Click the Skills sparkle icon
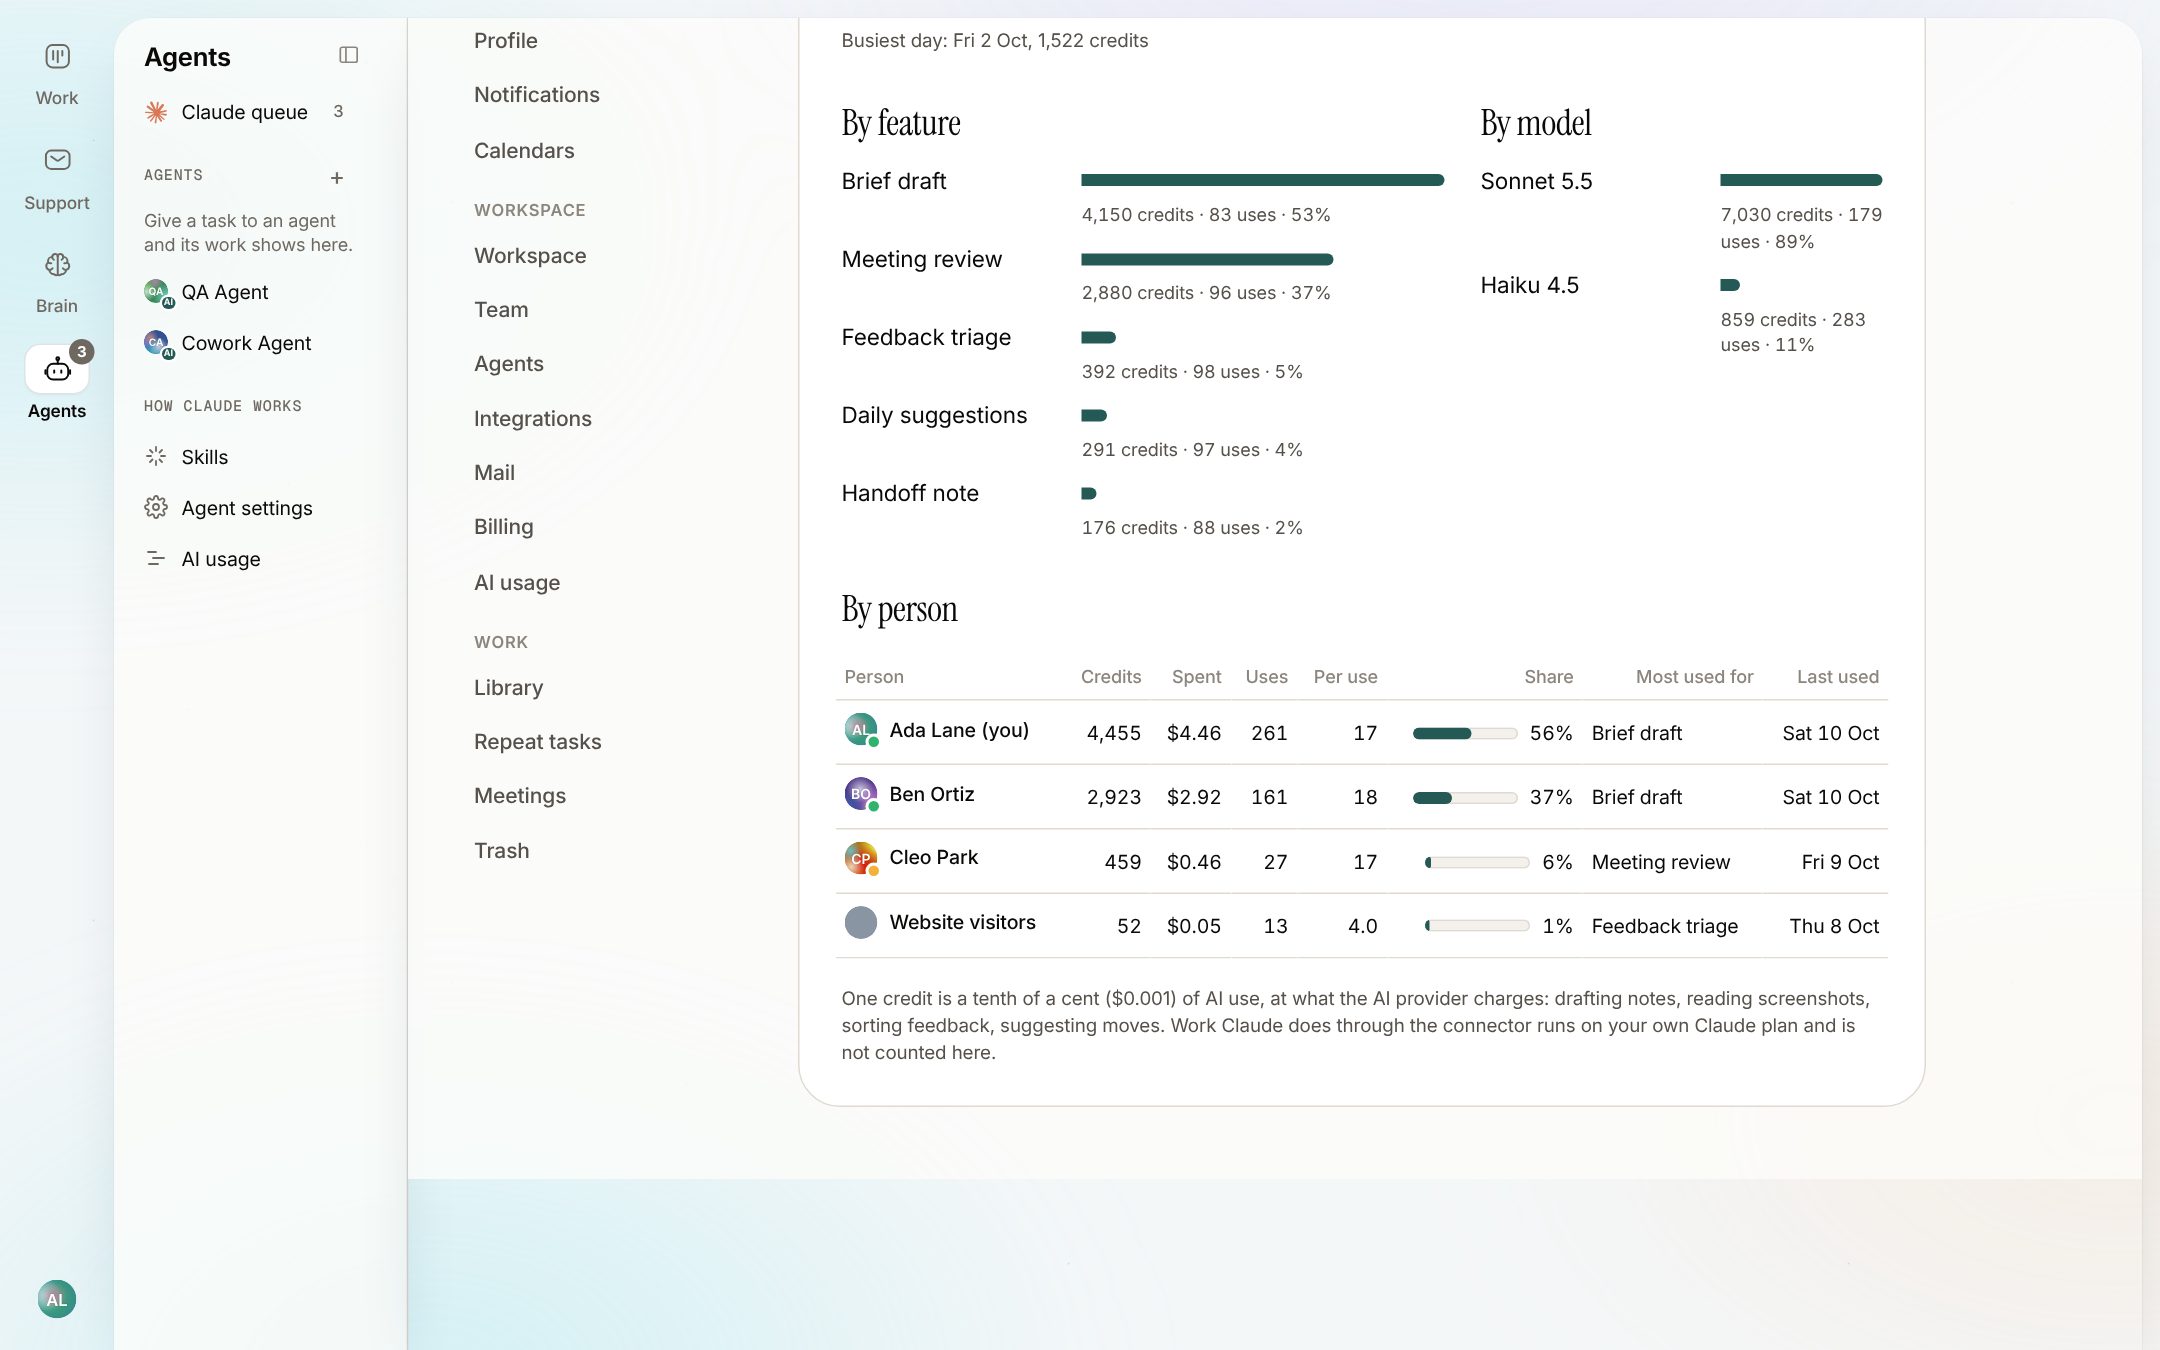2160x1350 pixels. click(x=156, y=456)
